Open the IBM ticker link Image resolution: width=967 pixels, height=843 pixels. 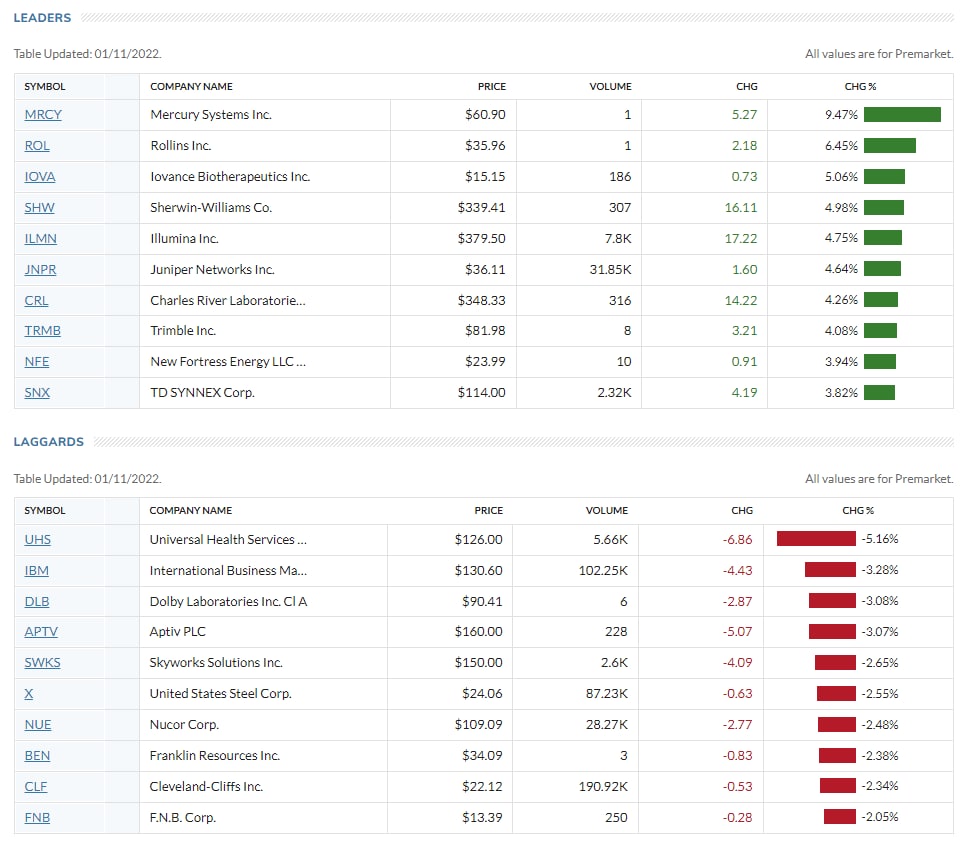point(36,570)
